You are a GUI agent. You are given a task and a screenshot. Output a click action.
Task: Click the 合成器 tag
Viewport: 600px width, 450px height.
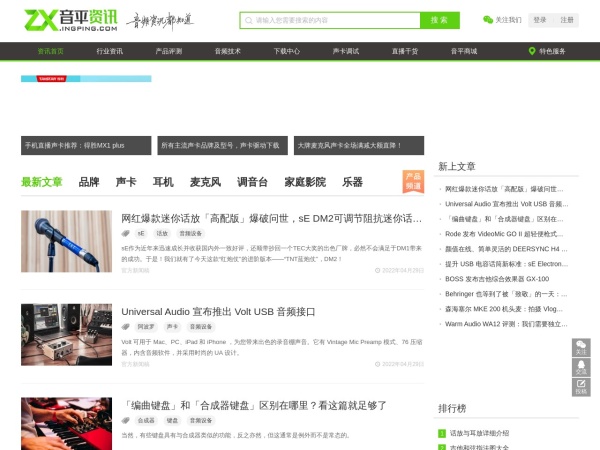[x=146, y=421]
